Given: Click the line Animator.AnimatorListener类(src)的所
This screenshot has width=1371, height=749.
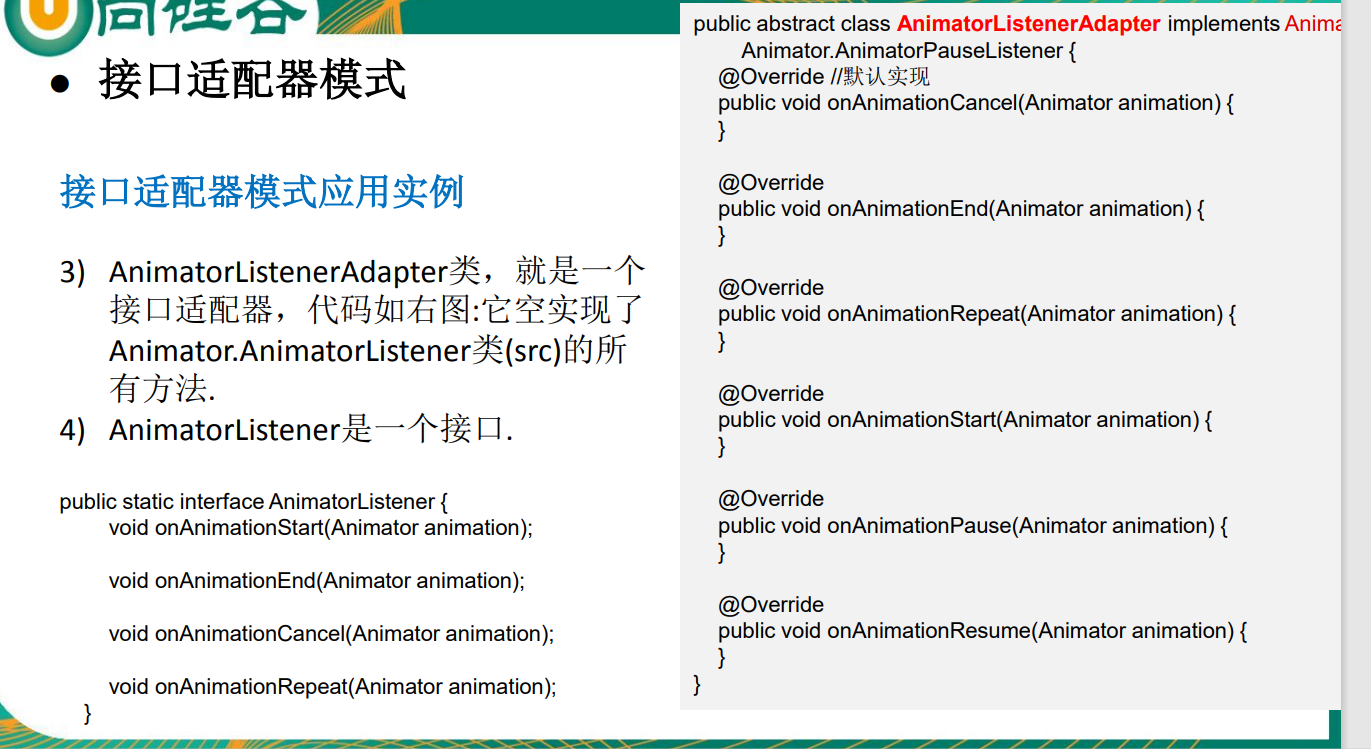Looking at the screenshot, I should click(x=368, y=351).
